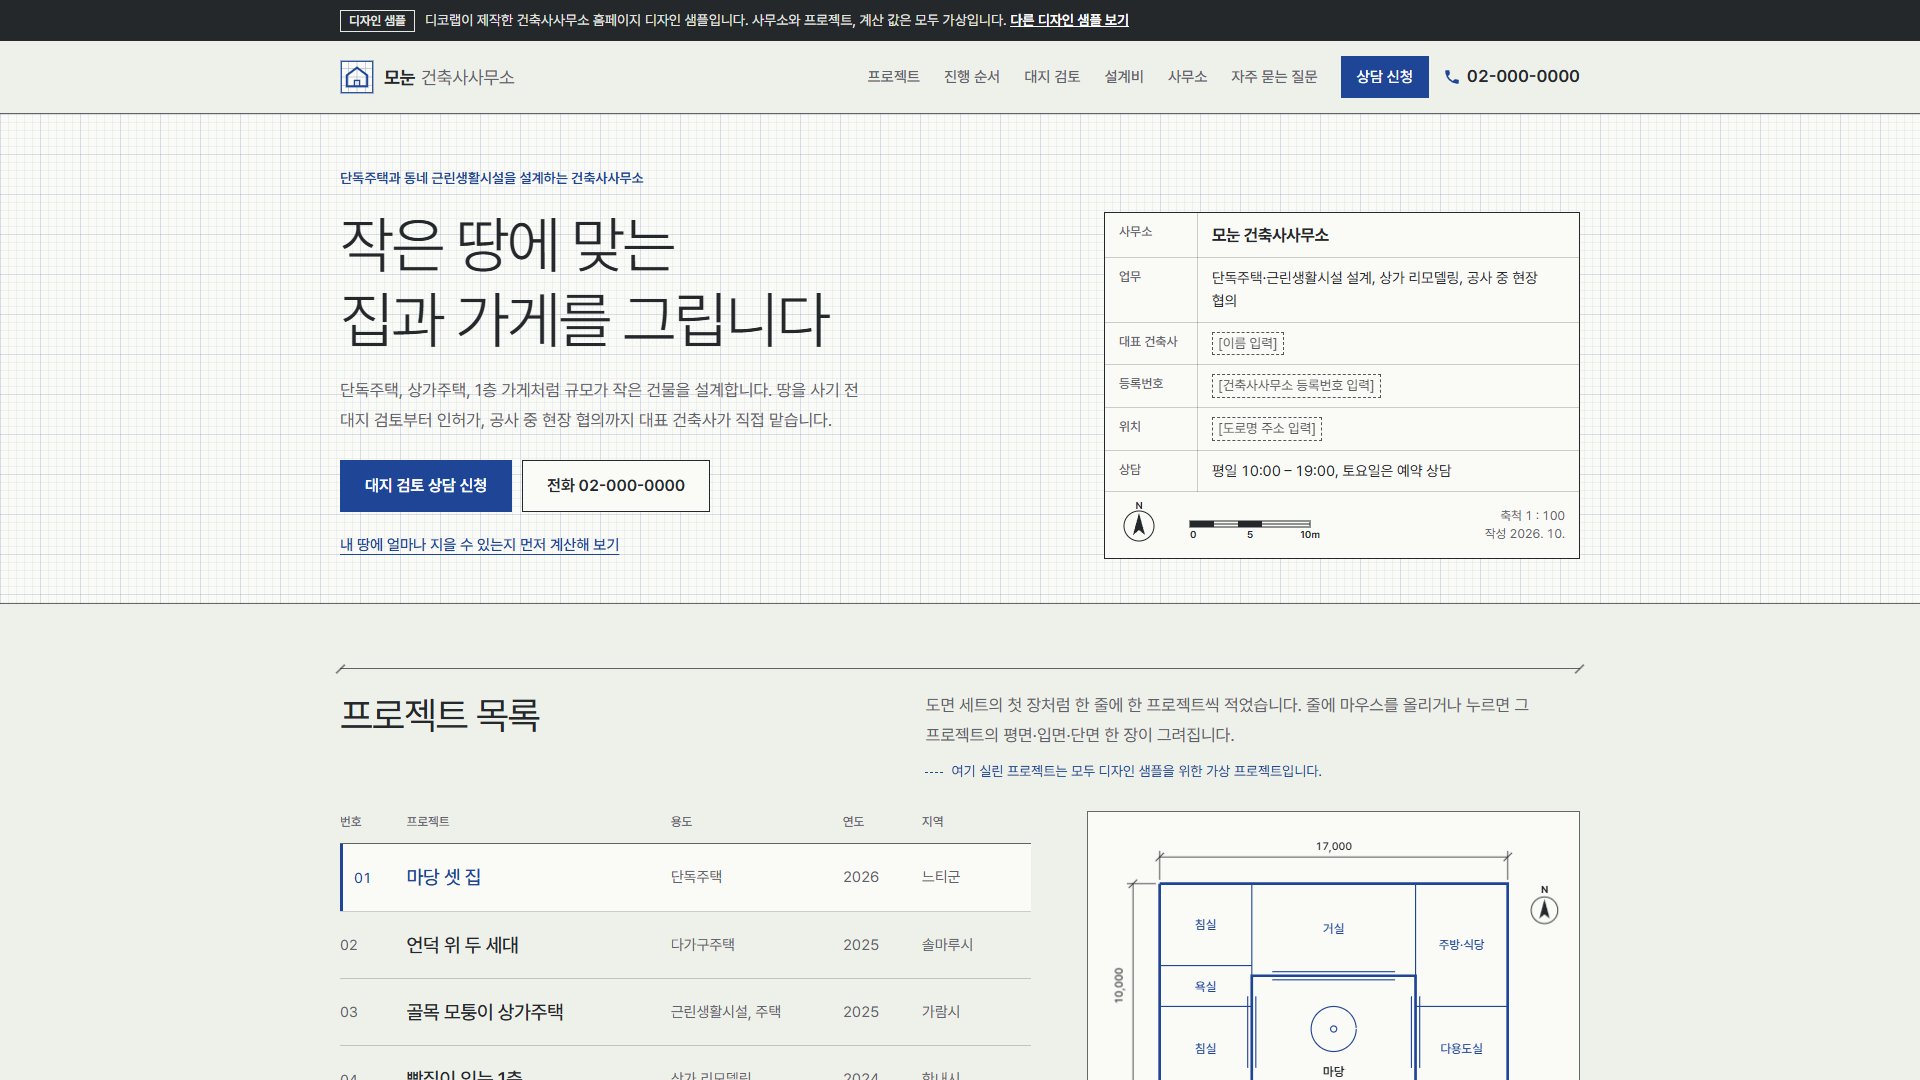Go to 진행 순서 in navigation
The image size is (1920, 1080).
(972, 77)
